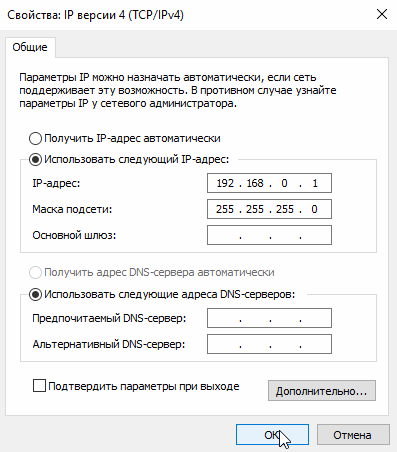Check 'Подтвердить параметры при выходе' checkbox
The width and height of the screenshot is (397, 452).
pyautogui.click(x=39, y=386)
